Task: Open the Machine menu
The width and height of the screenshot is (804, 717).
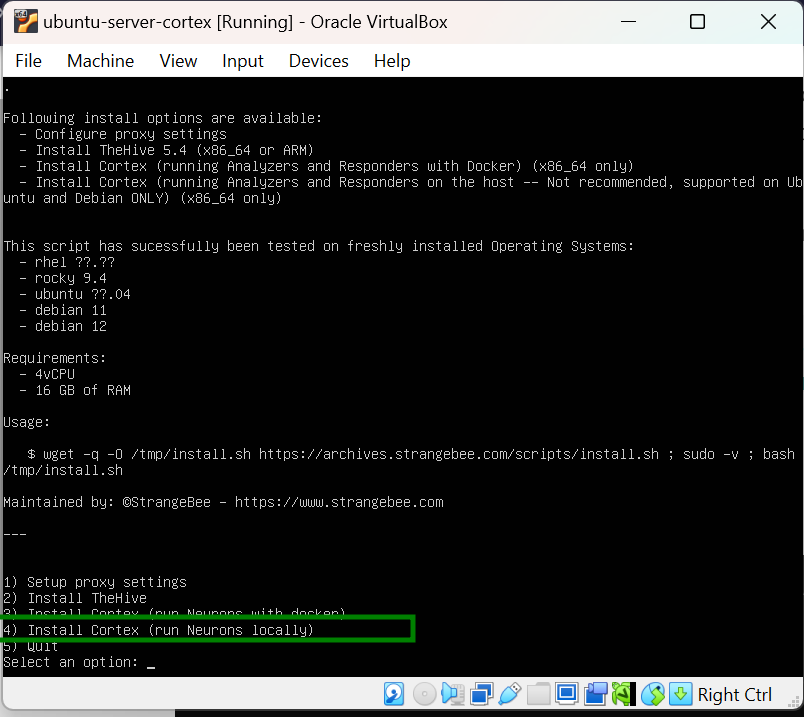Action: click(100, 61)
